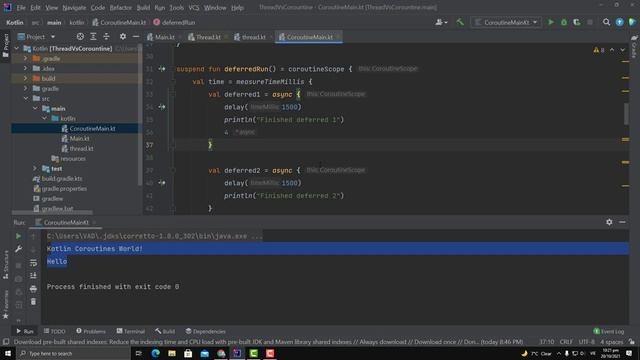Start debugging with the bug icon
The width and height of the screenshot is (640, 360).
(x=564, y=22)
